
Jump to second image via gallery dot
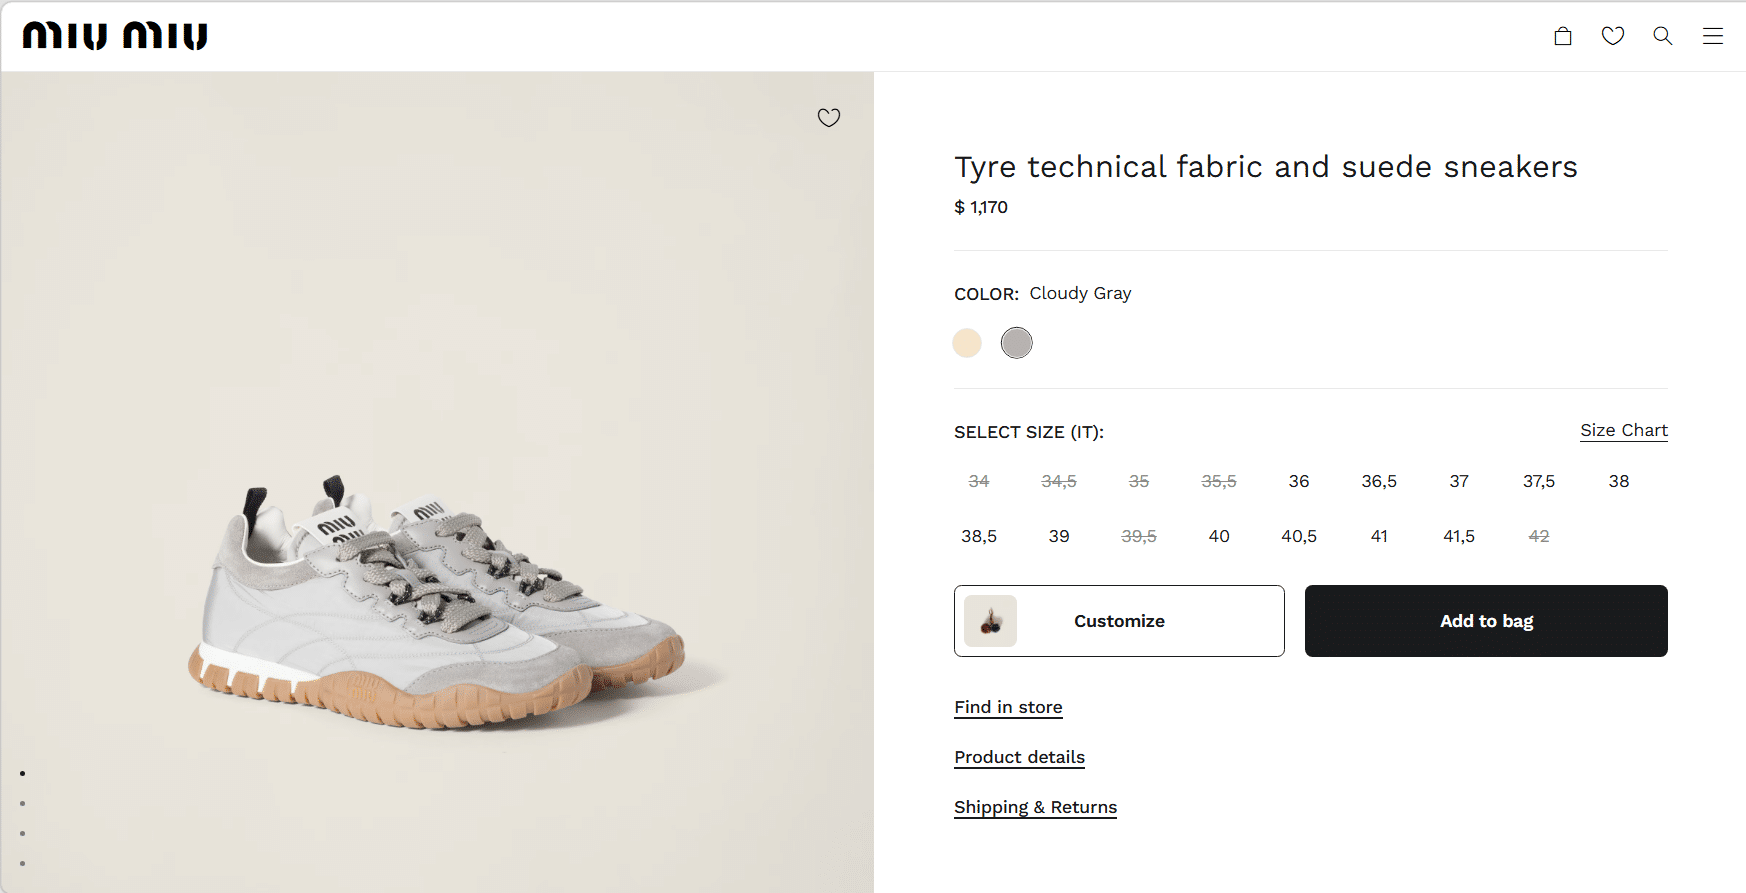22,804
